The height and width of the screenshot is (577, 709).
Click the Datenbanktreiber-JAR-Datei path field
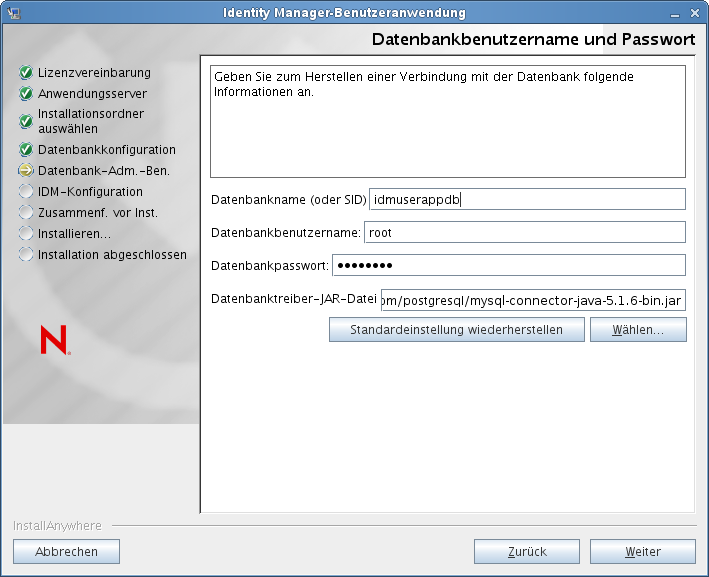534,300
